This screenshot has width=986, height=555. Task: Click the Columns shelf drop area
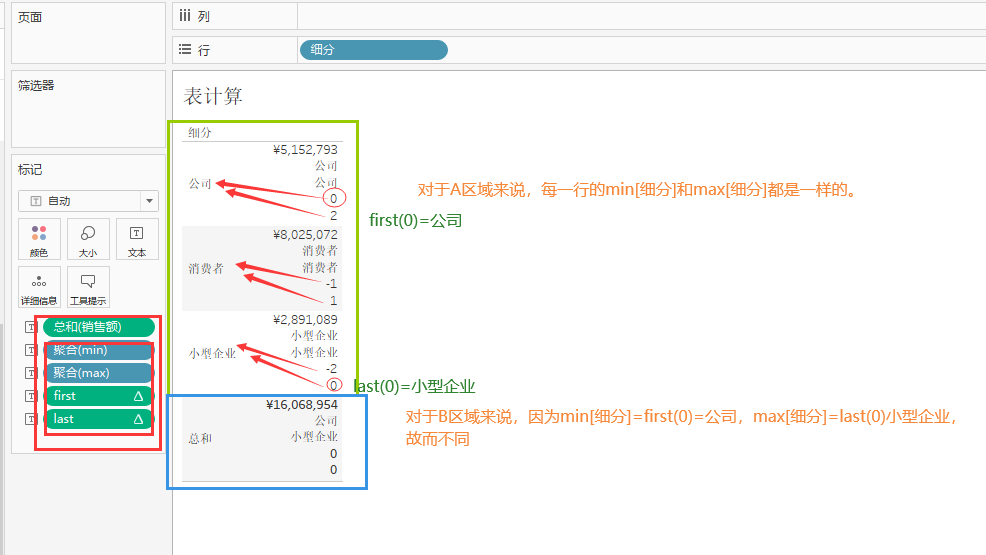[x=641, y=16]
